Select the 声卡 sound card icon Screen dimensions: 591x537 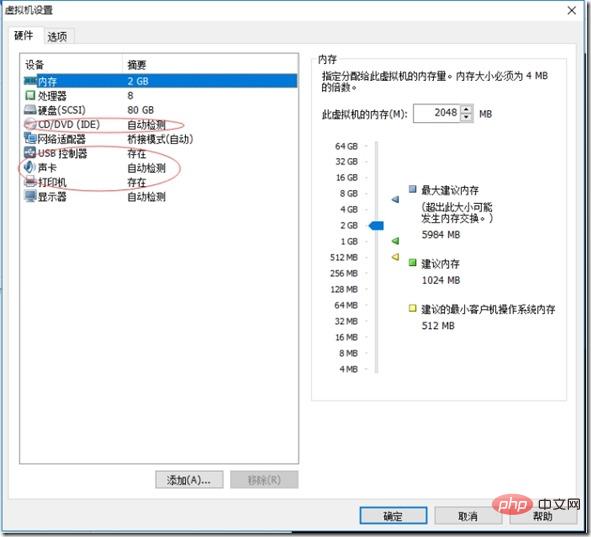pos(30,167)
